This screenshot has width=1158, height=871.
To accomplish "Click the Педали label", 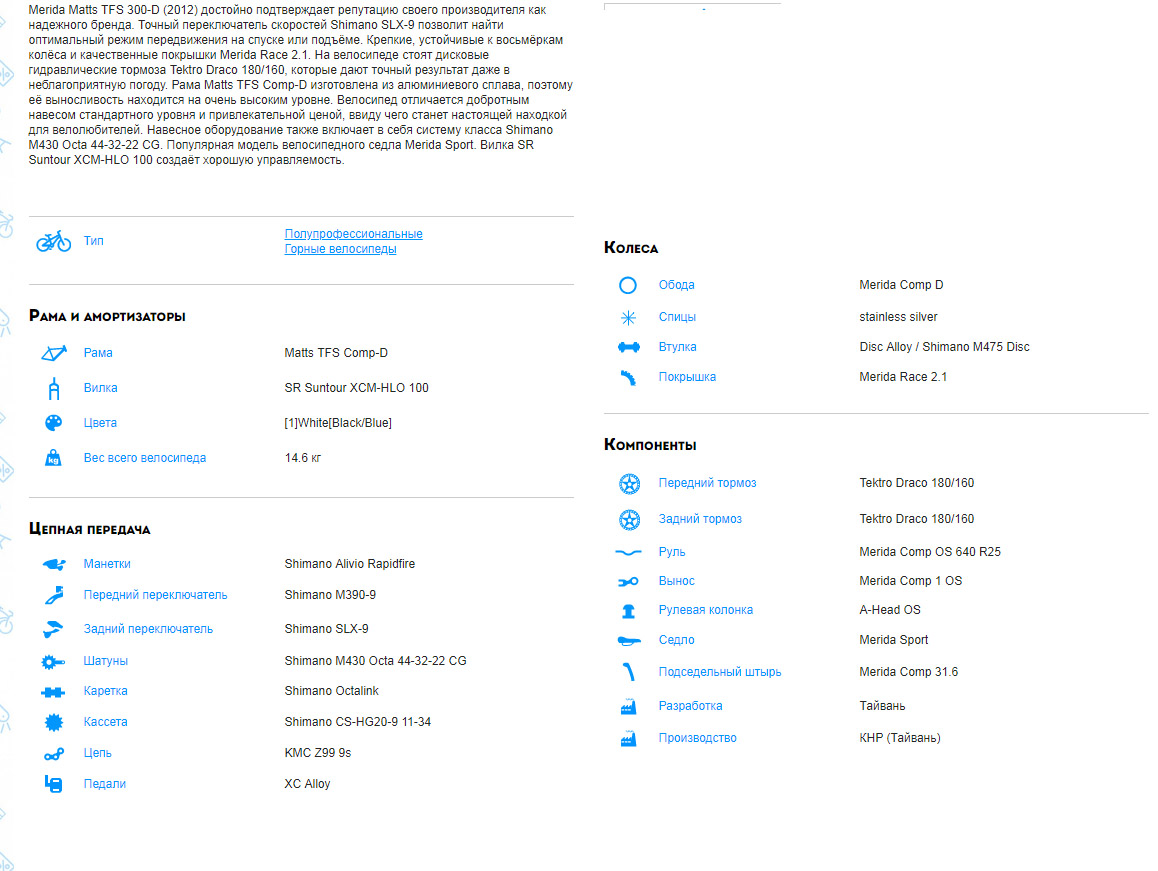I will click(105, 784).
